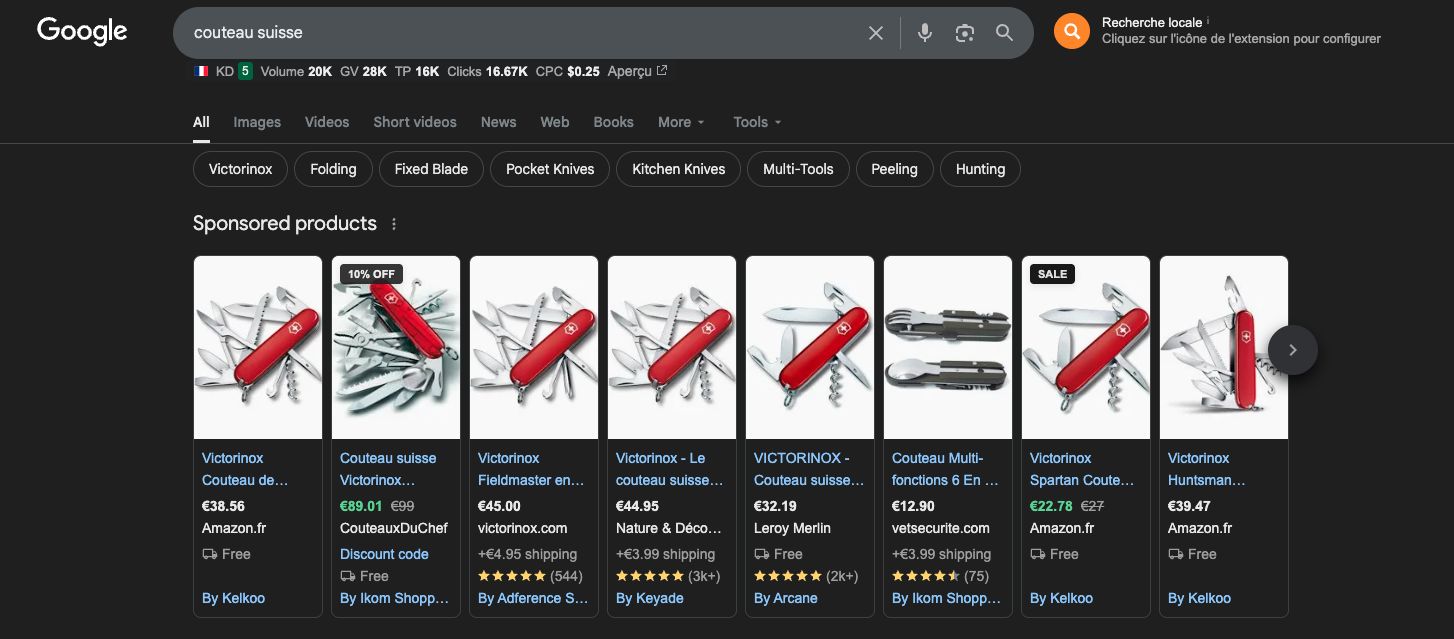The image size is (1454, 639).
Task: Select the All results tab
Action: coord(201,122)
